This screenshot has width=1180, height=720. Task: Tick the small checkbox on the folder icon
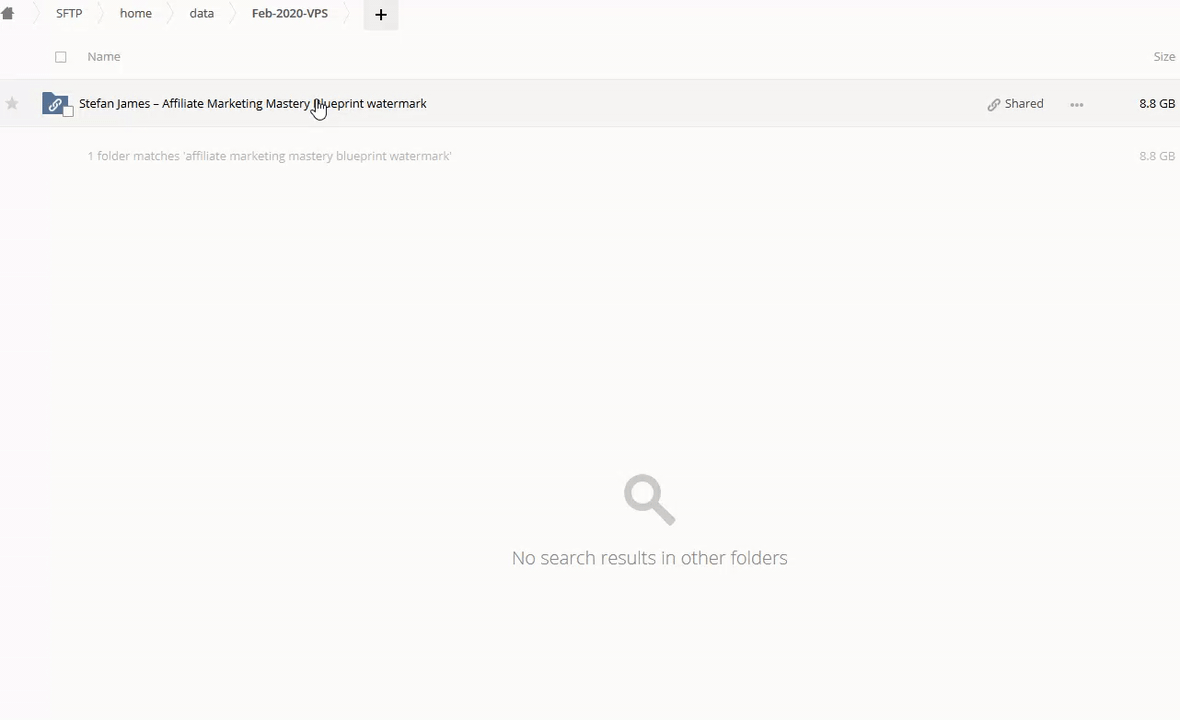(68, 112)
